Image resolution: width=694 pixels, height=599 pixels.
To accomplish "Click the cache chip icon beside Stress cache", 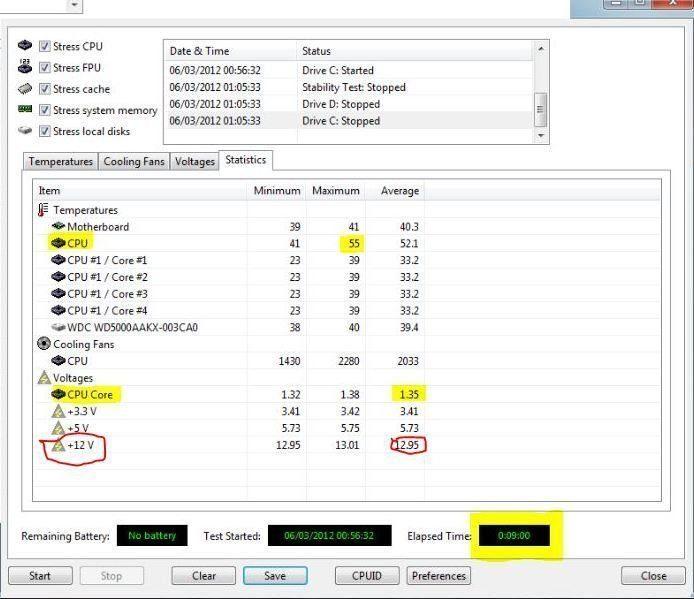I will 25,89.
